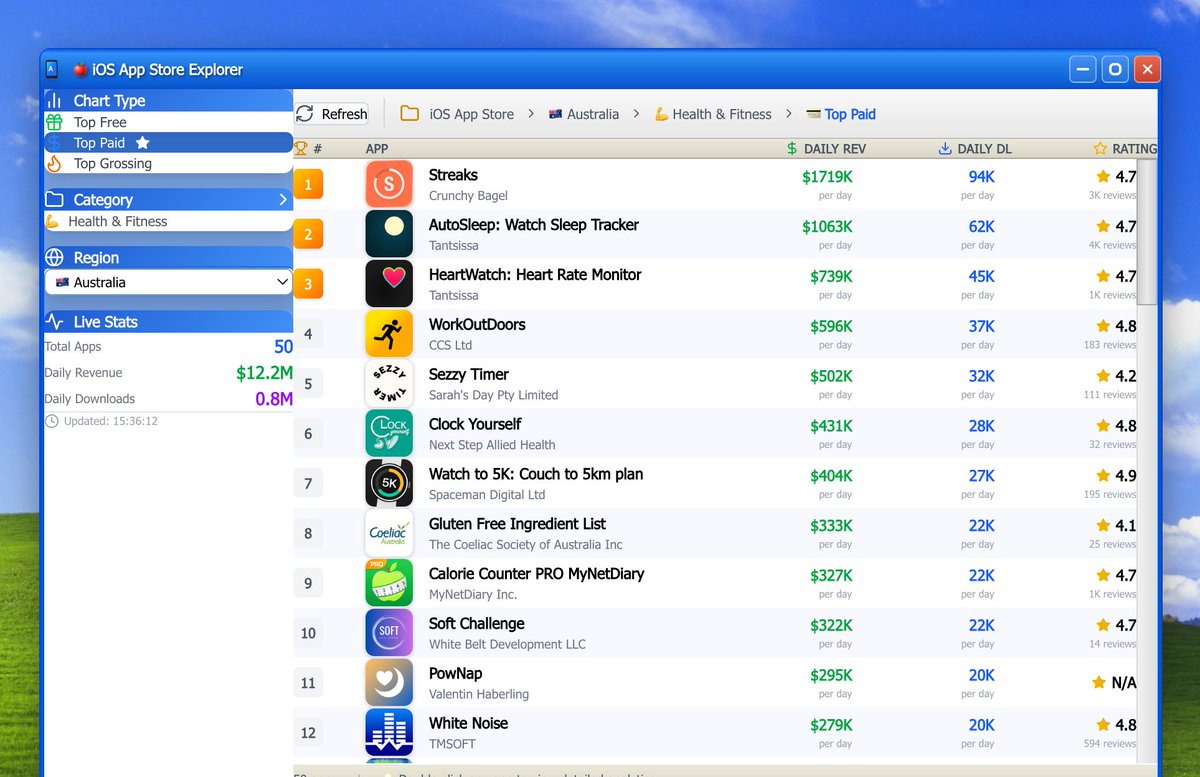
Task: Click the flame icon beside Top Grossing
Action: [x=54, y=163]
